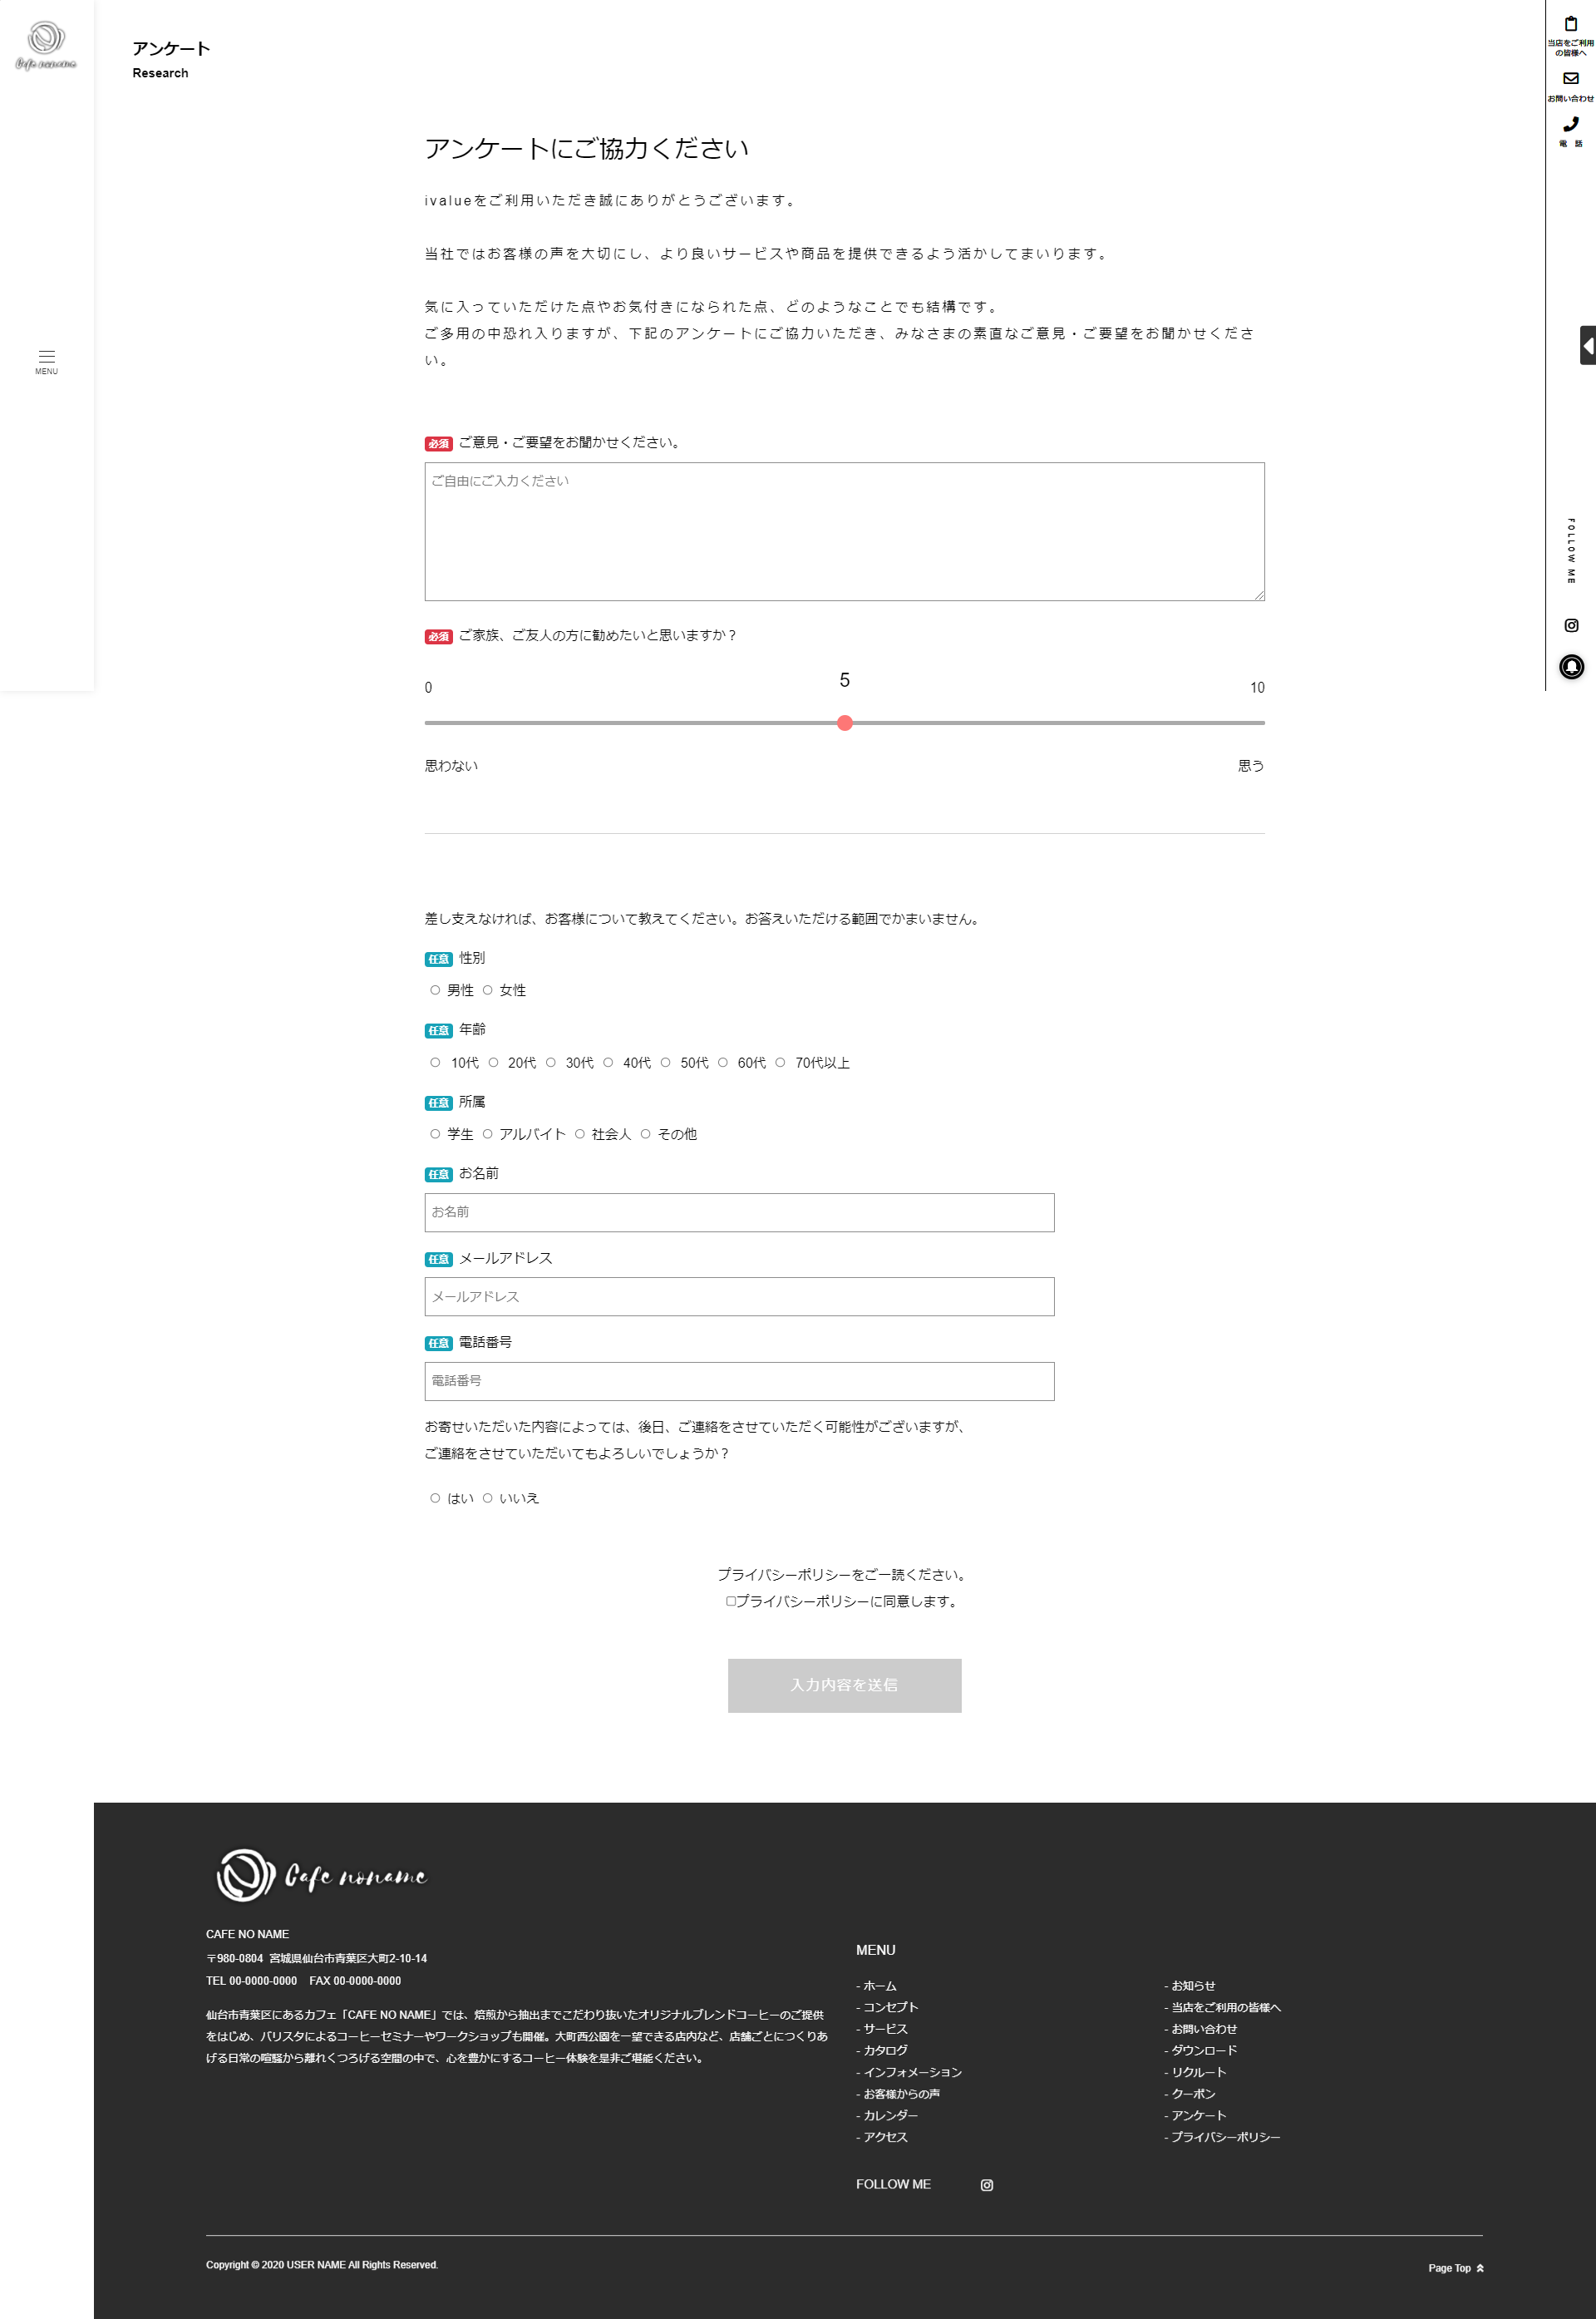Click the Copyright 2020 USER NAME text
The image size is (1596, 2319).
coord(322,2264)
